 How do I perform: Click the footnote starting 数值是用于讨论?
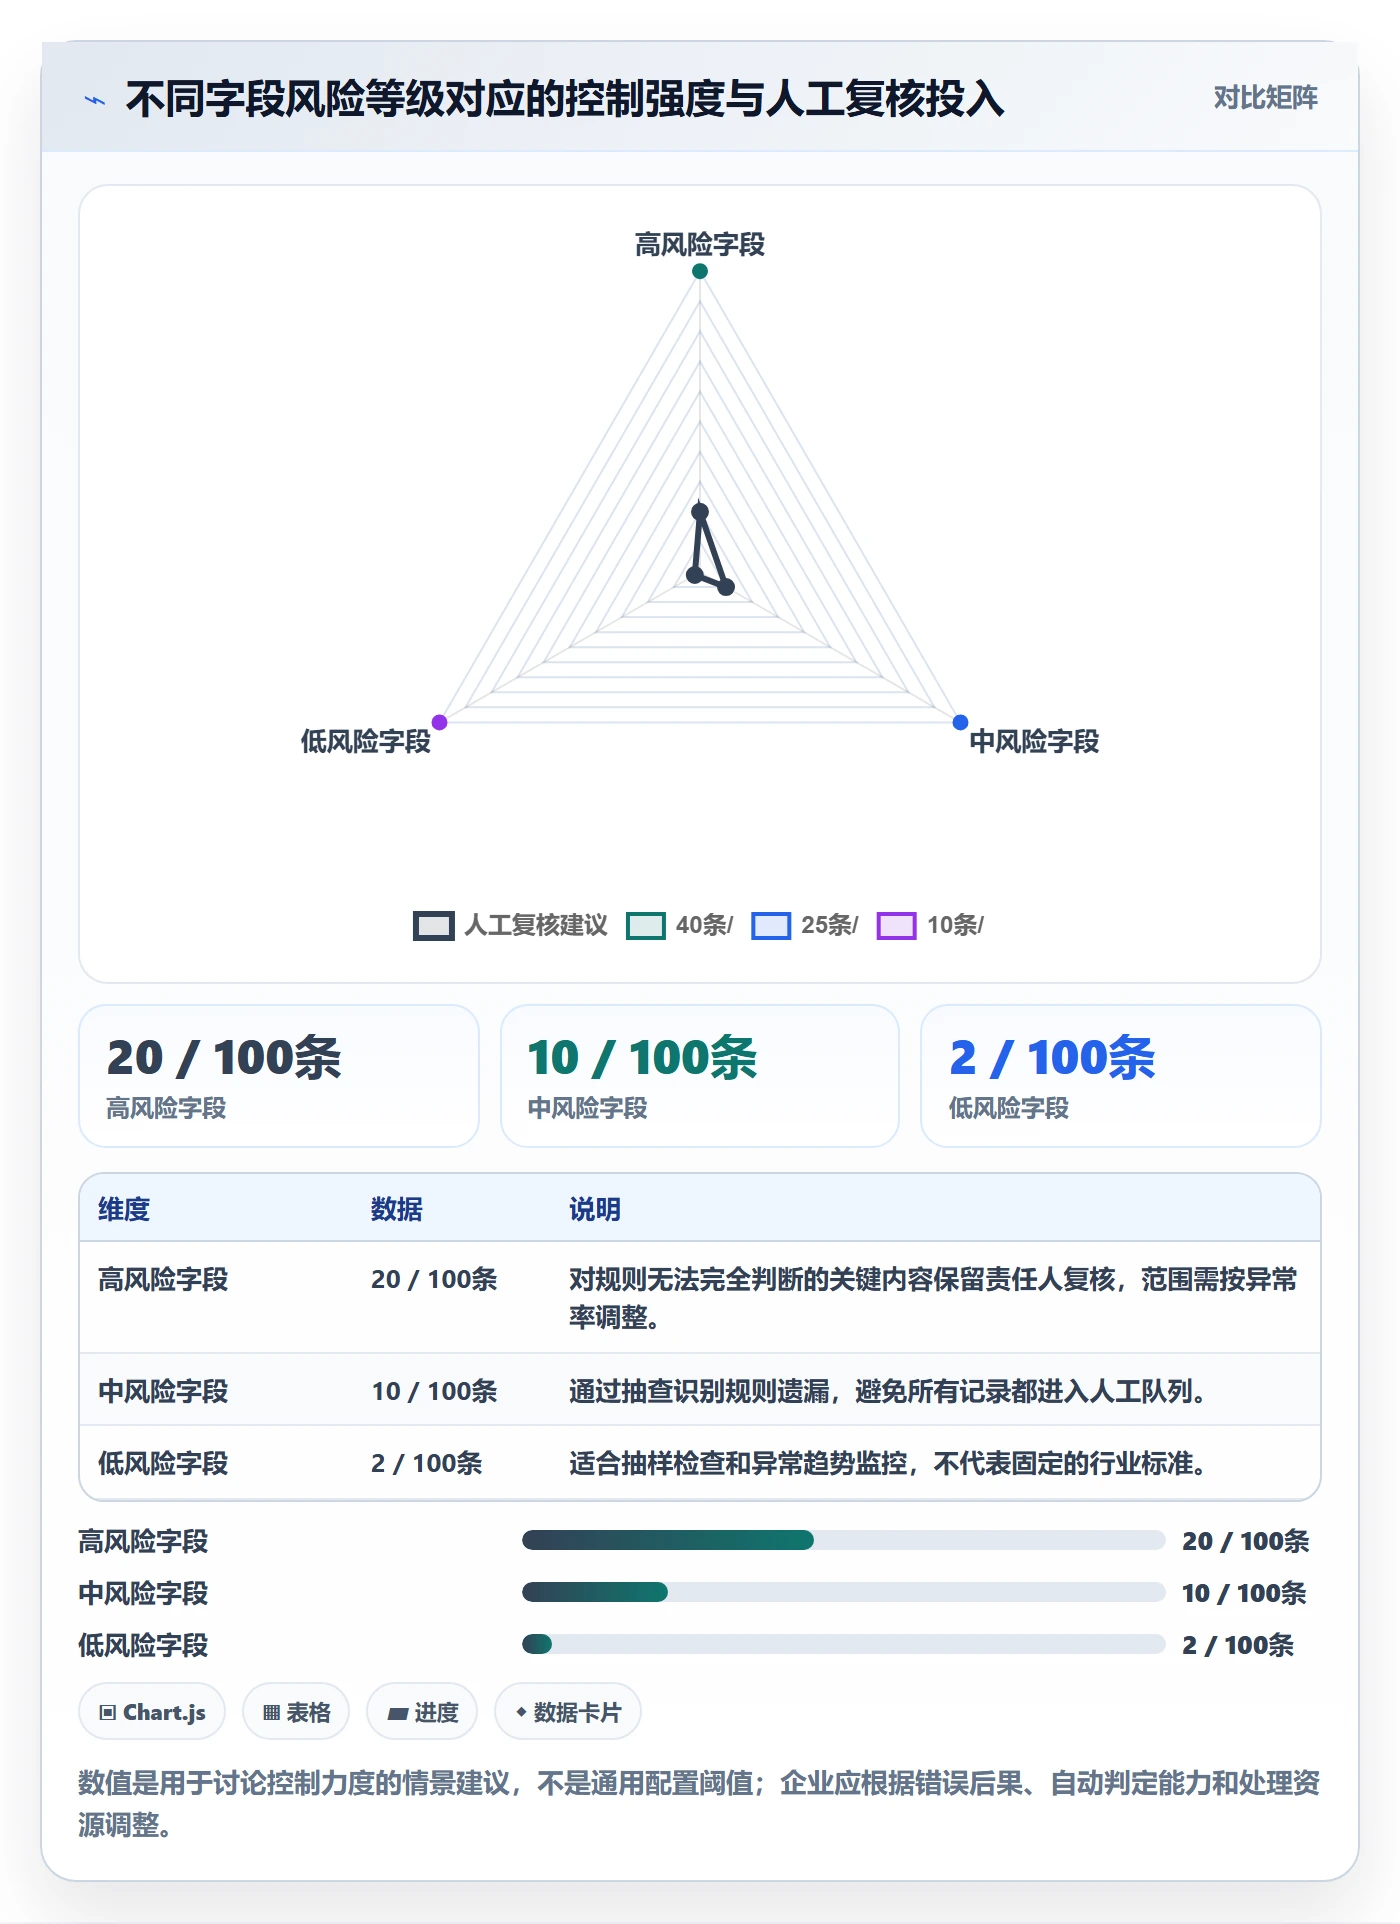coord(699,1804)
